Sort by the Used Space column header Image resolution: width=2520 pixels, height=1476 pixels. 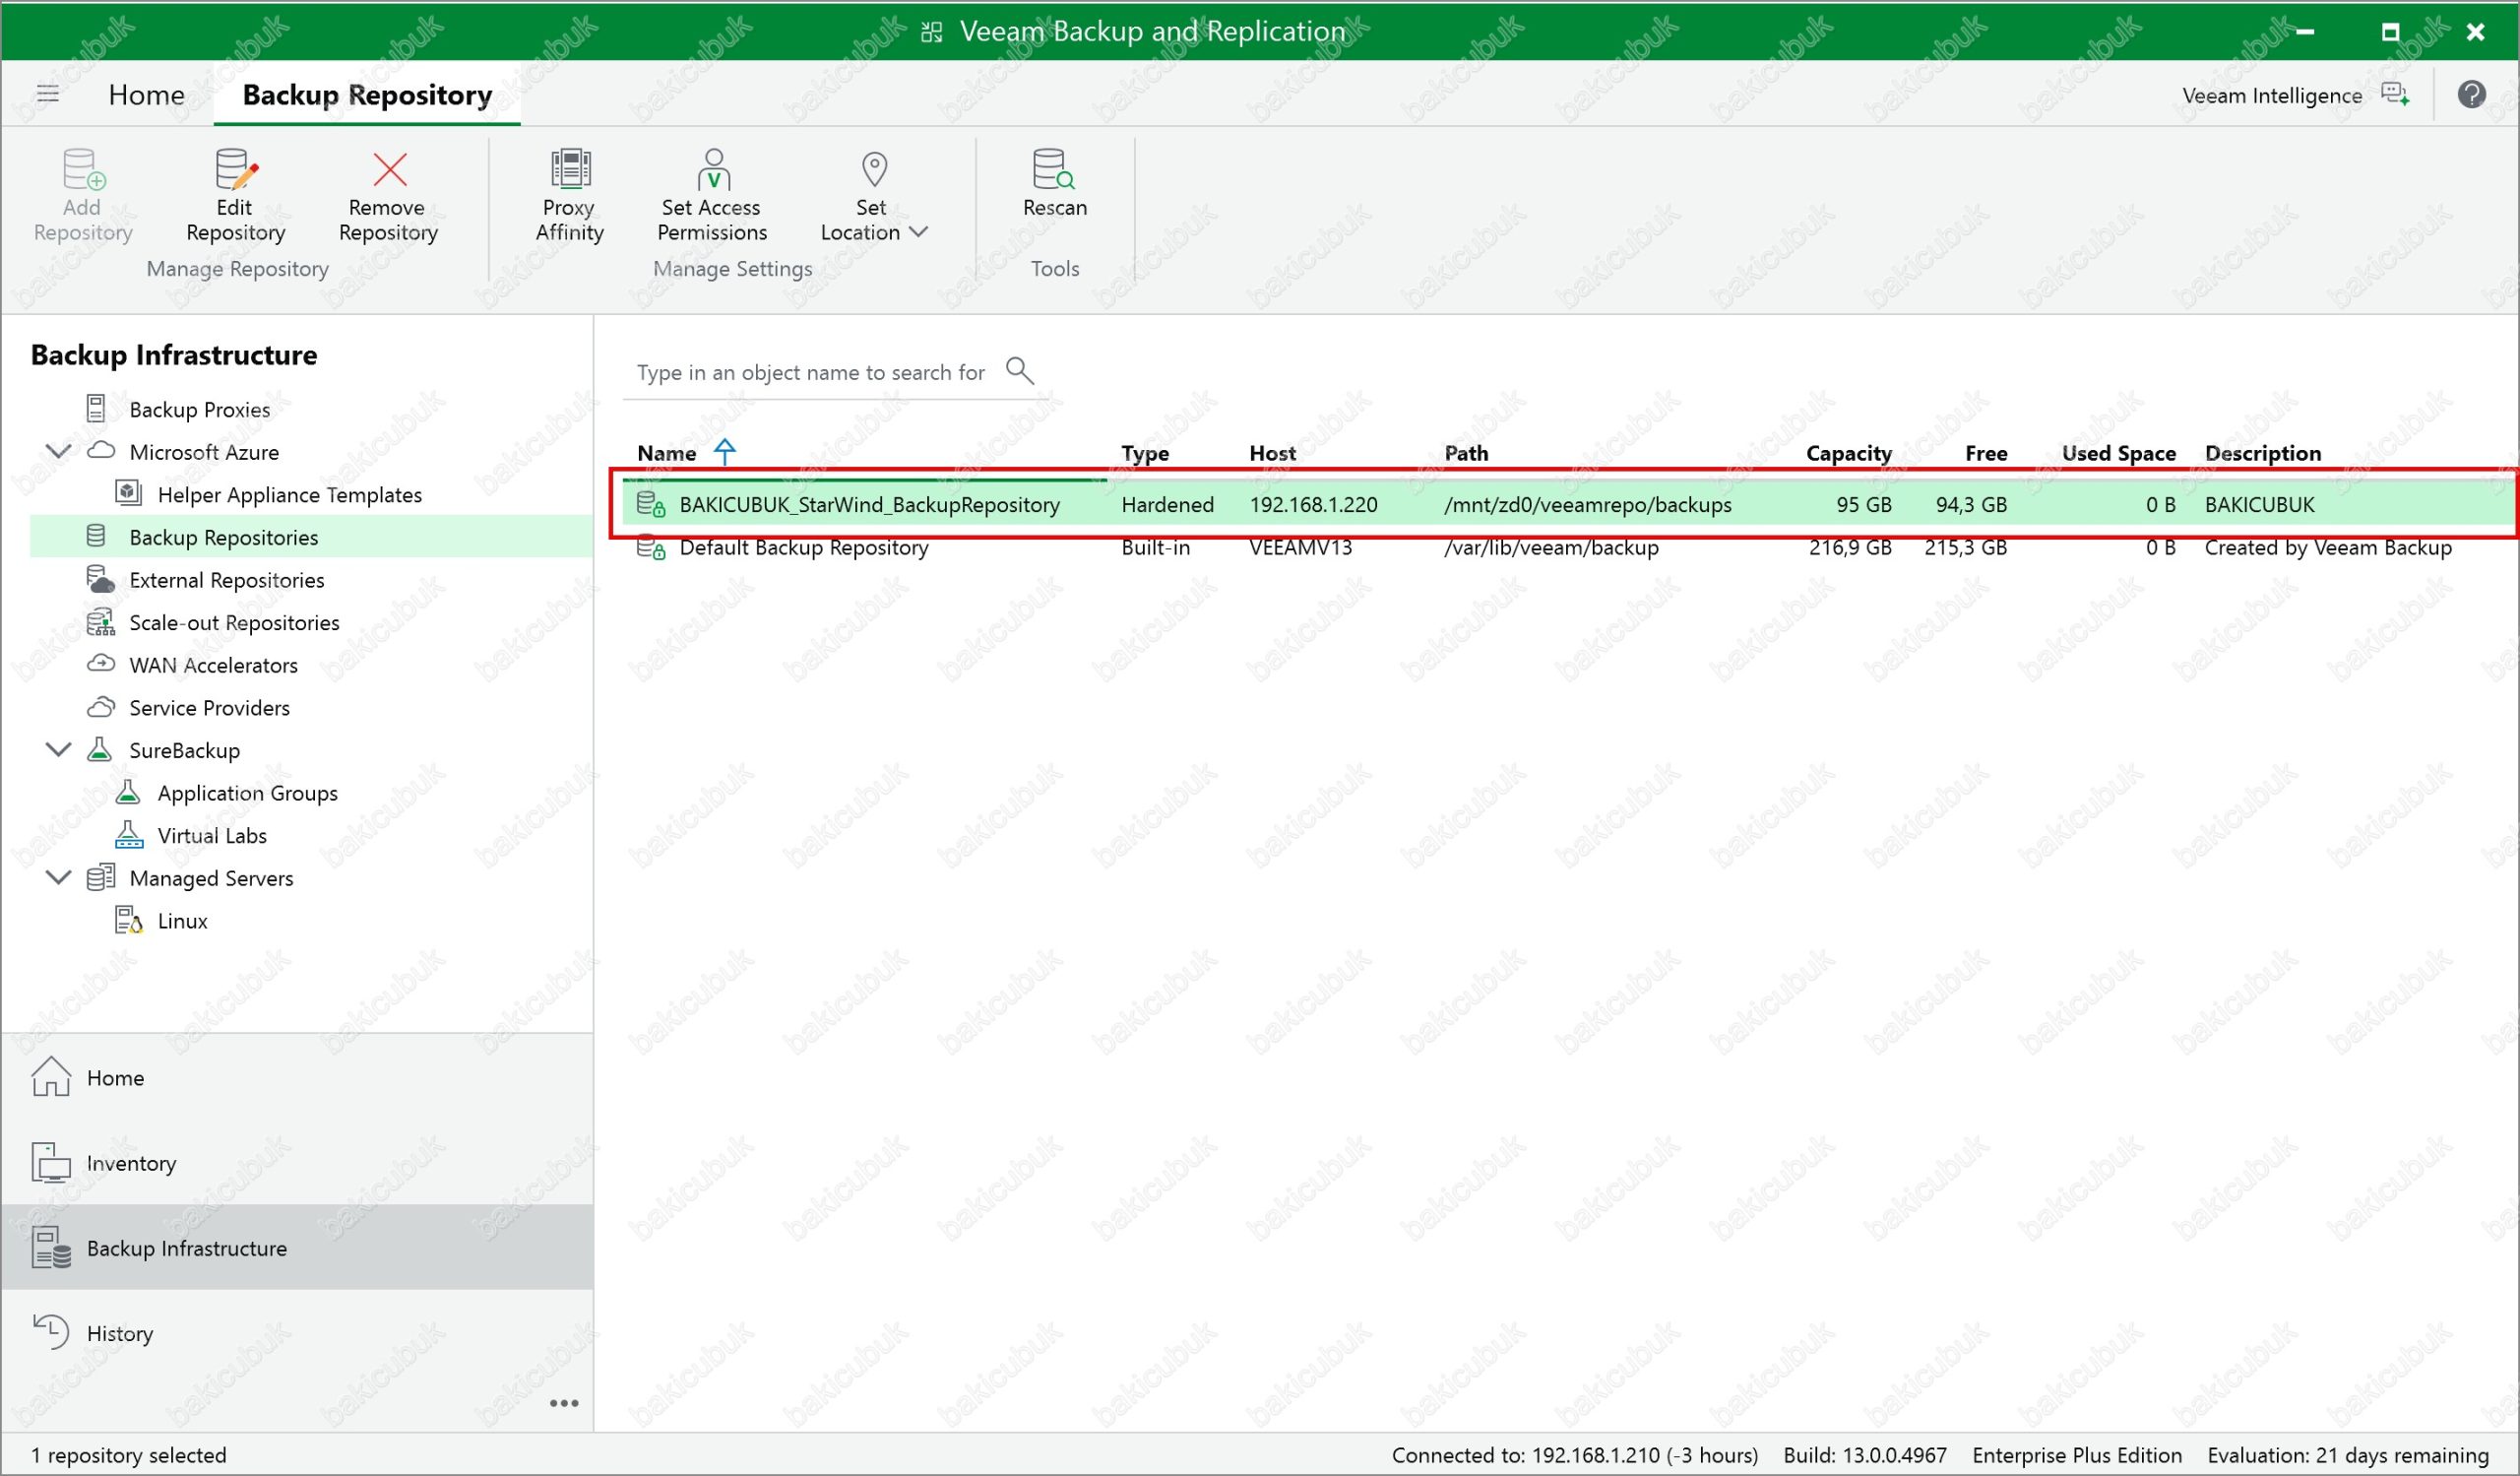[2118, 453]
